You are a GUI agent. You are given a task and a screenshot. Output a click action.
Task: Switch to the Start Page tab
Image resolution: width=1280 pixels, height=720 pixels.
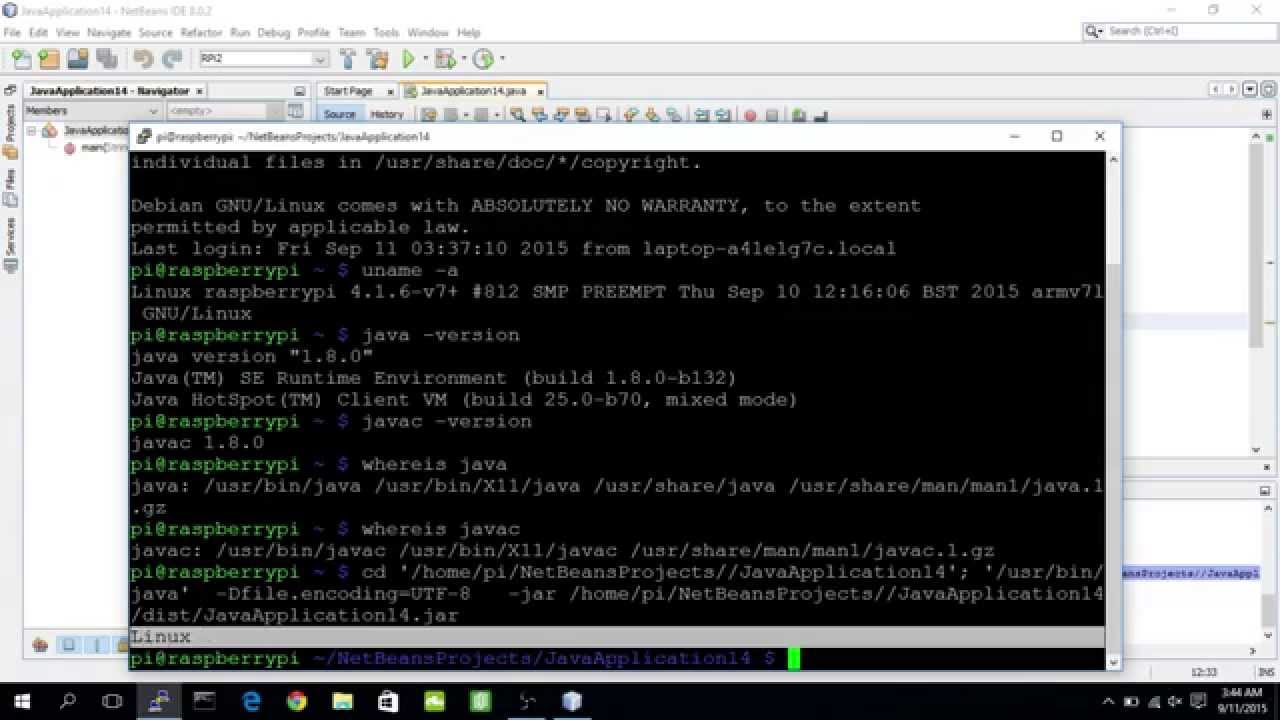pyautogui.click(x=348, y=91)
